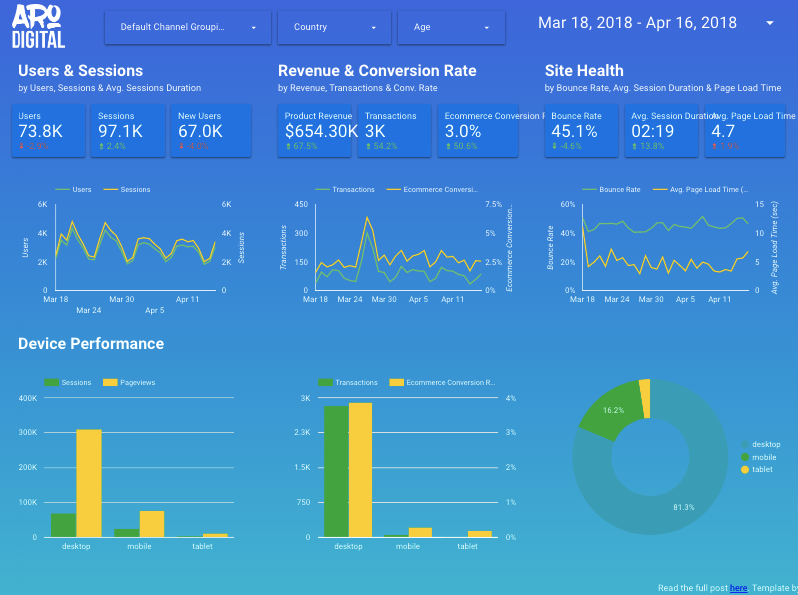Click the tablet legend dot in donut chart
798x595 pixels.
[745, 469]
